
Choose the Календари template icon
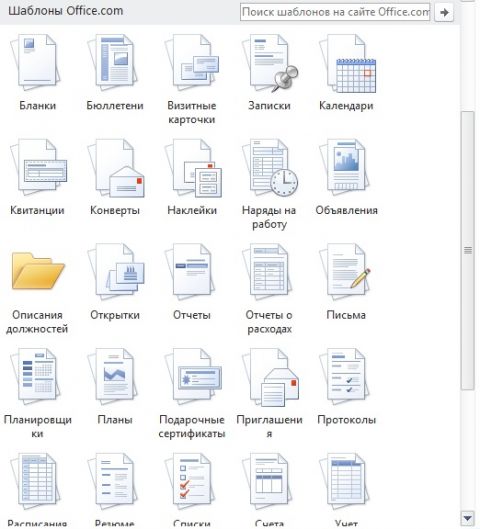point(347,63)
